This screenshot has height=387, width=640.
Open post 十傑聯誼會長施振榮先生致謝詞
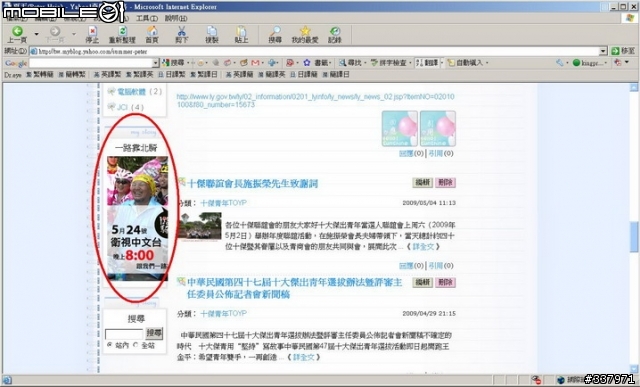pos(253,183)
